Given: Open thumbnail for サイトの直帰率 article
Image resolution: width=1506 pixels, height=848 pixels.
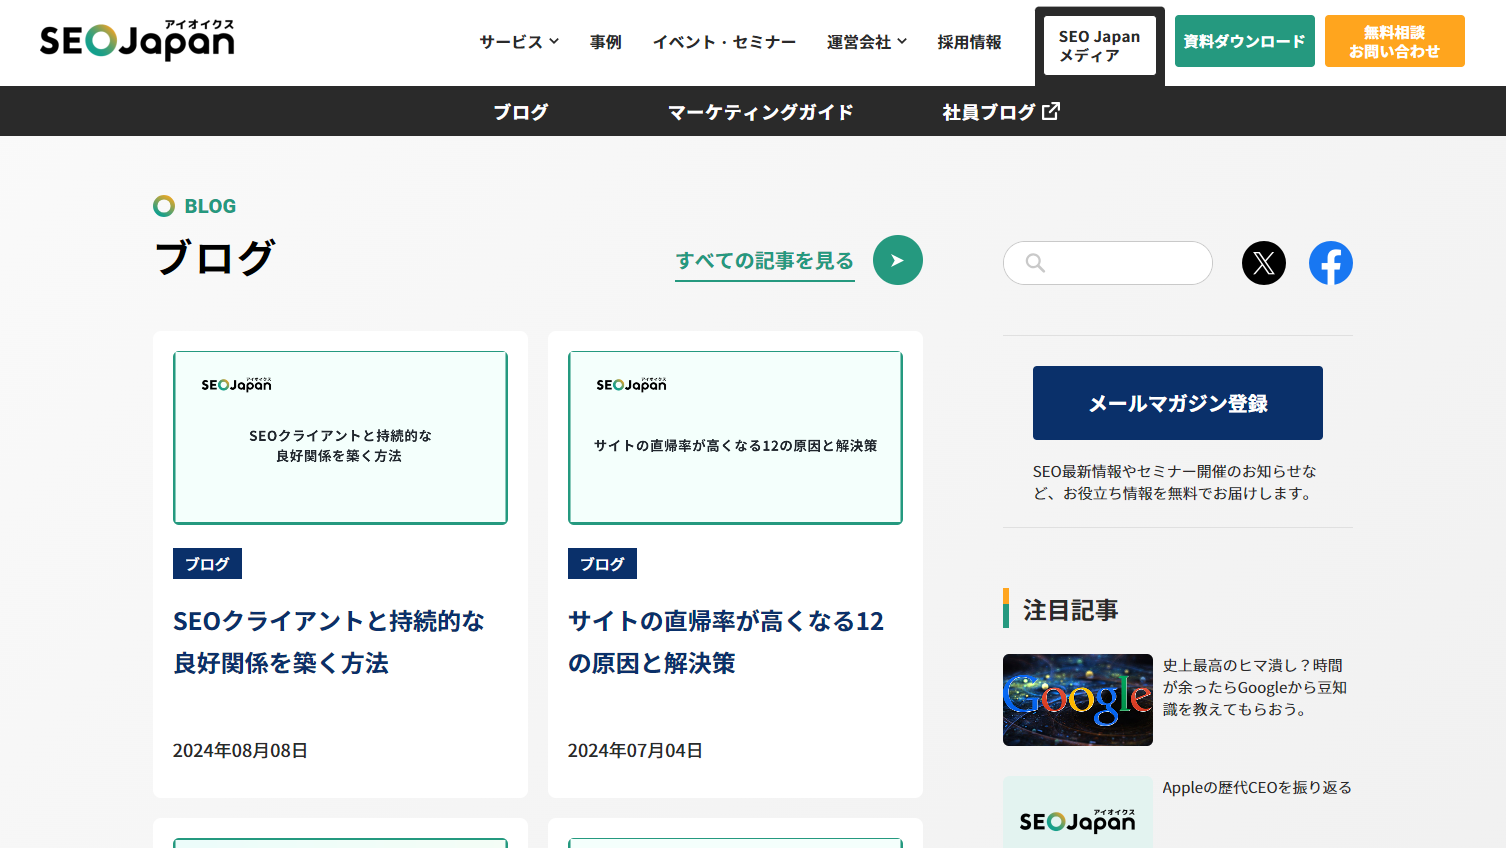Looking at the screenshot, I should [735, 438].
